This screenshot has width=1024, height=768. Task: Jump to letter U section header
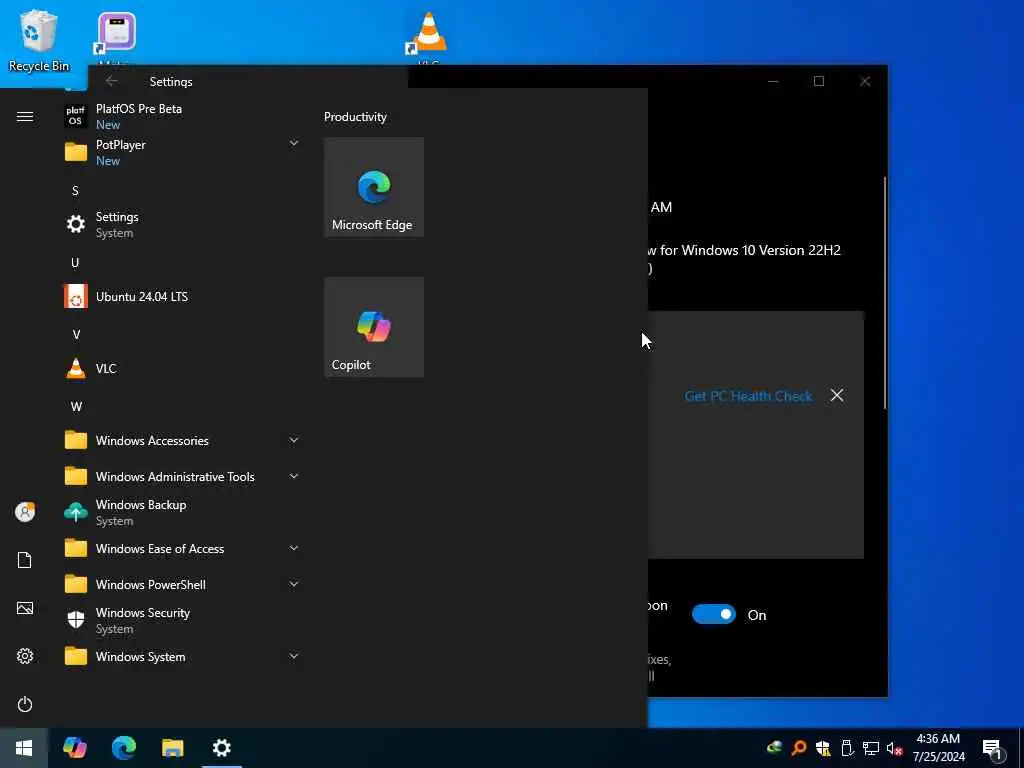pyautogui.click(x=75, y=263)
